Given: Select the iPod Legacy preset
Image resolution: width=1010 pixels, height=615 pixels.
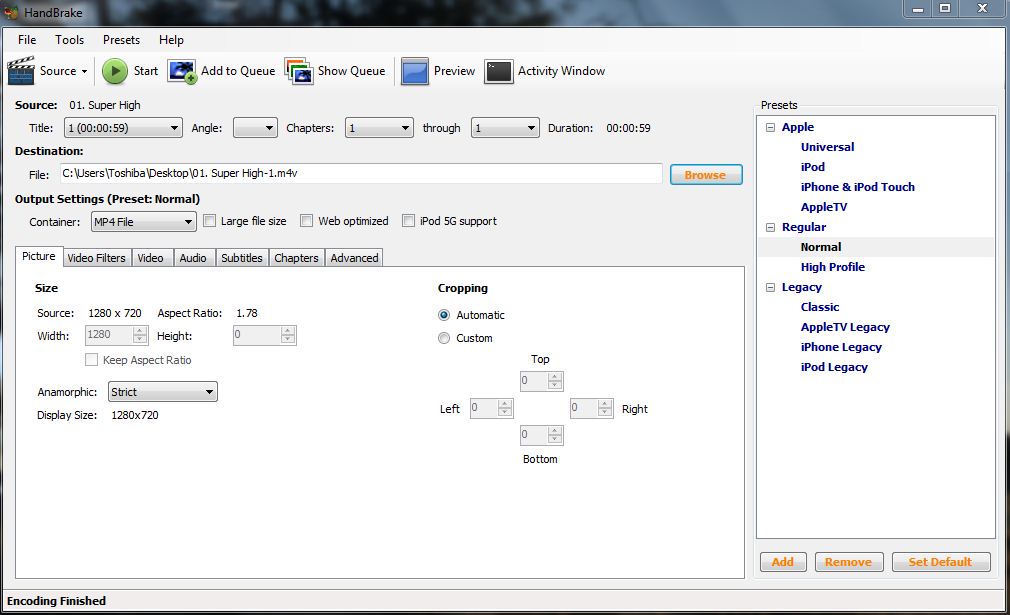Looking at the screenshot, I should point(834,367).
